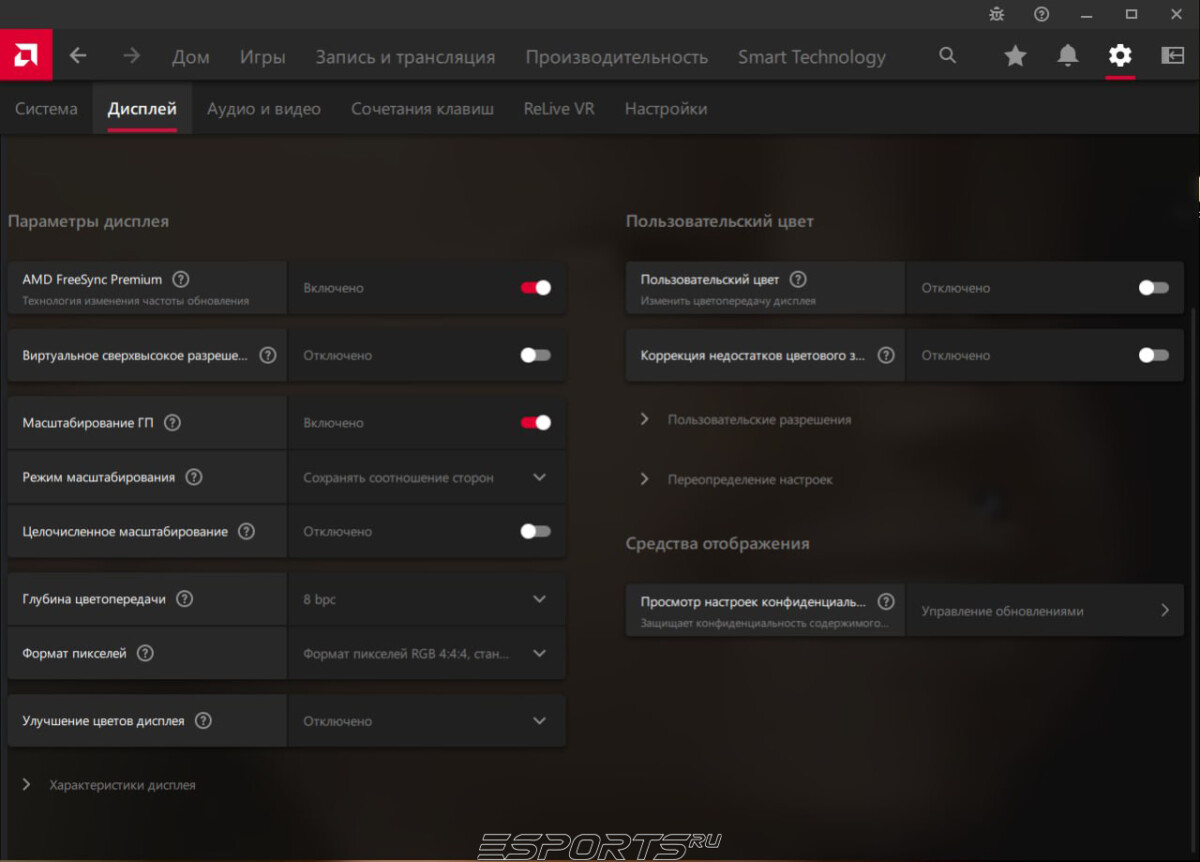This screenshot has width=1200, height=862.
Task: Enable Целочисленное масштабирование switch
Action: pyautogui.click(x=535, y=531)
